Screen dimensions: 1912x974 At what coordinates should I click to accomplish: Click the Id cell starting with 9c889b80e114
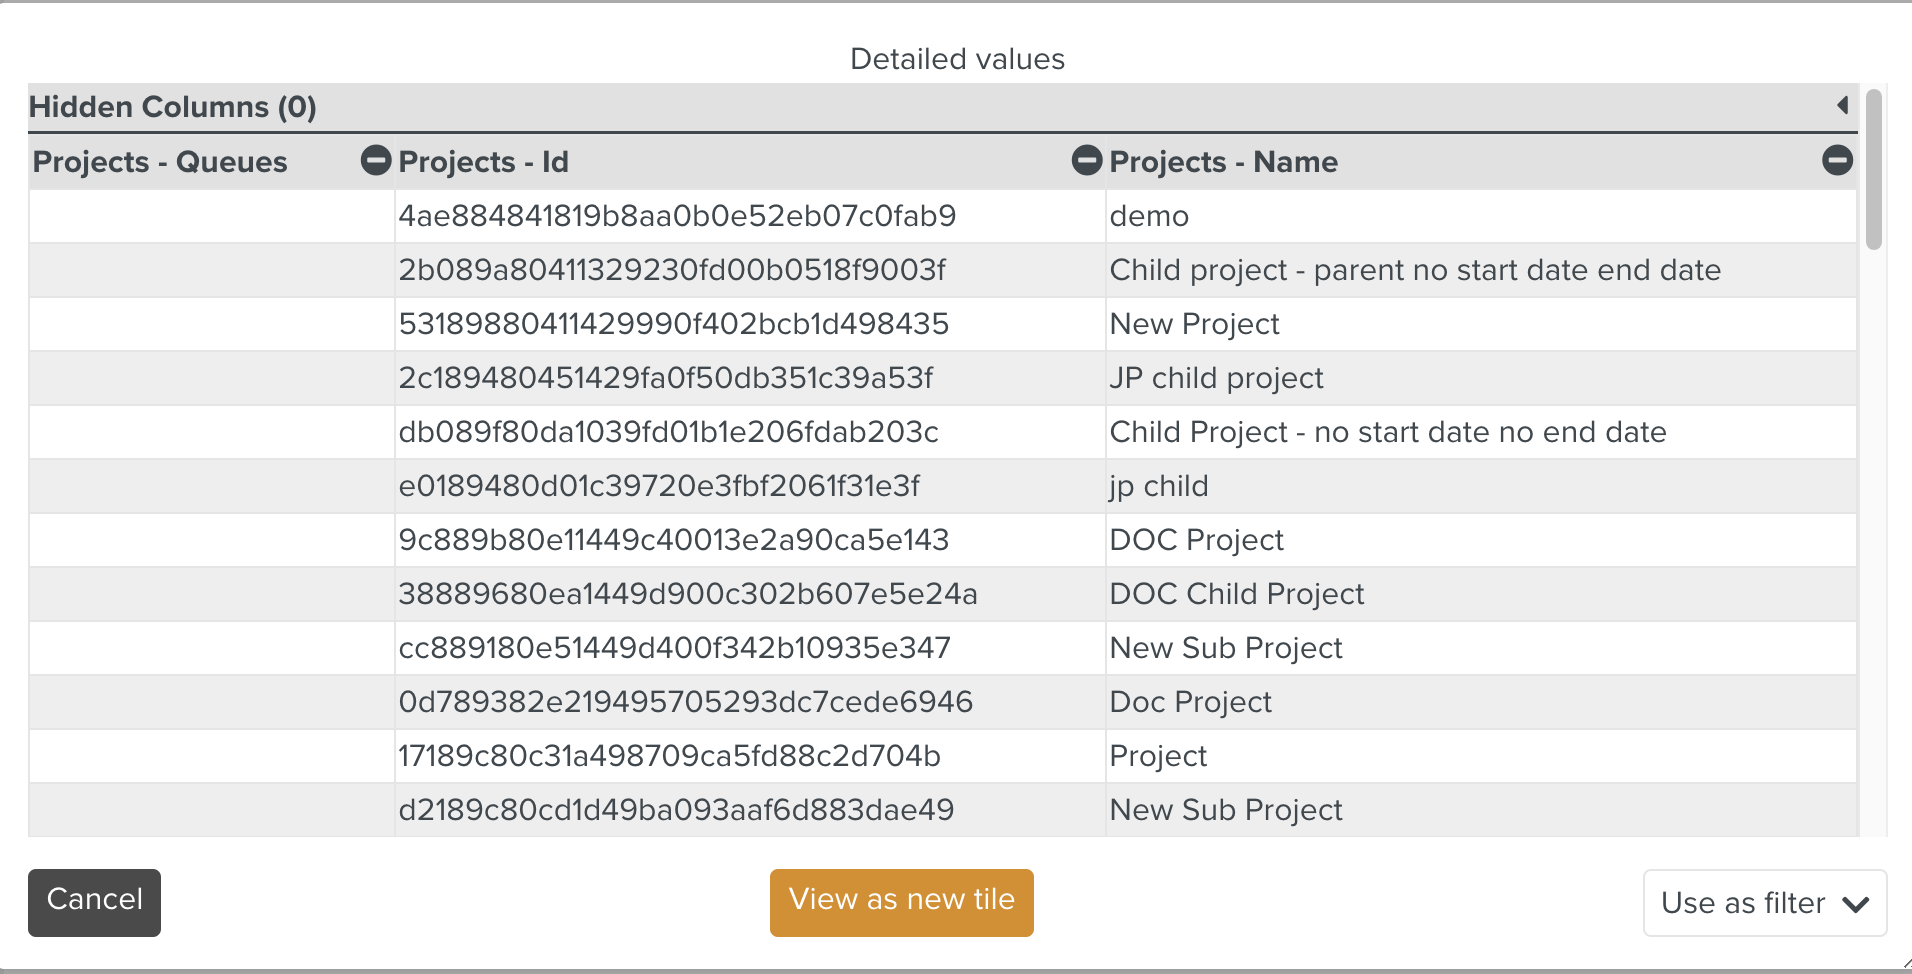pyautogui.click(x=673, y=540)
